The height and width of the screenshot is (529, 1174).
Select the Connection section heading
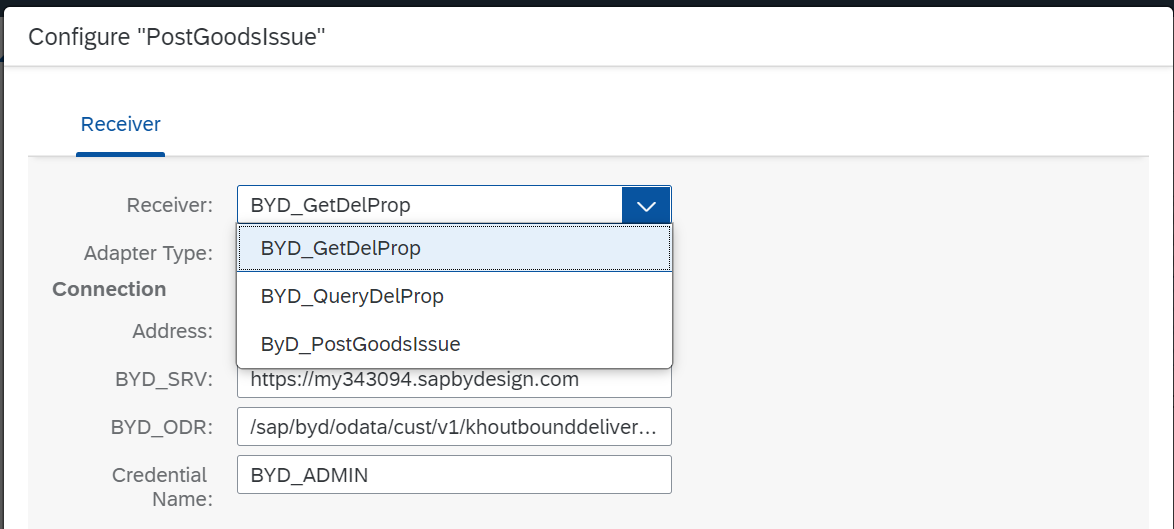coord(109,289)
